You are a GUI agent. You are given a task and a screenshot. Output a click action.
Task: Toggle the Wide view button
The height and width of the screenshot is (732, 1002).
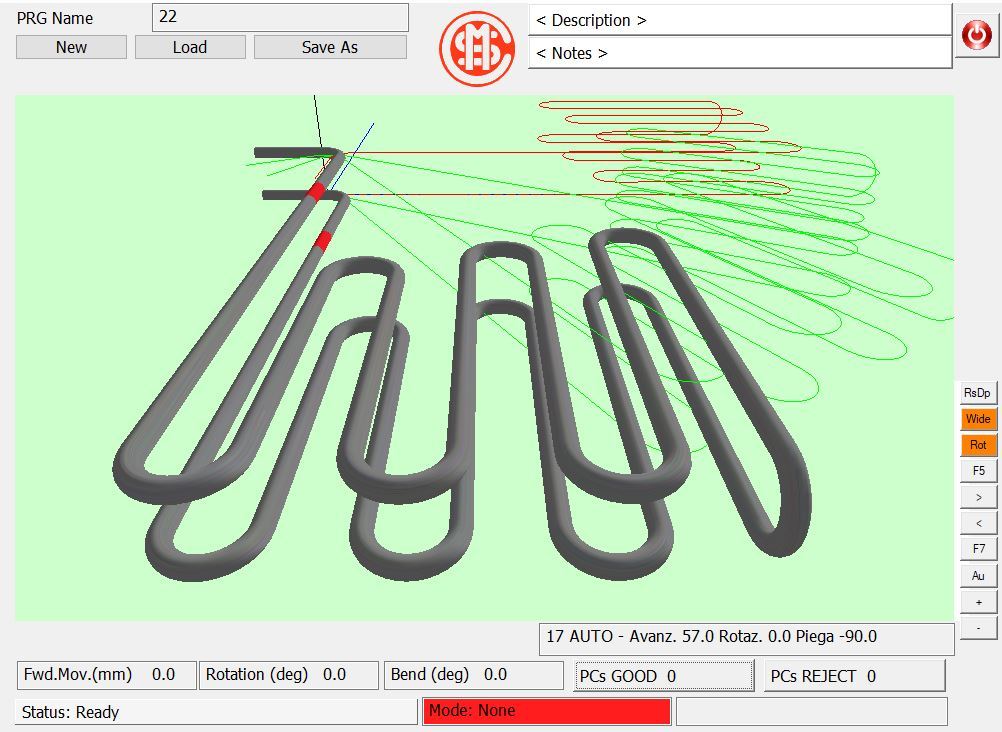coord(978,419)
